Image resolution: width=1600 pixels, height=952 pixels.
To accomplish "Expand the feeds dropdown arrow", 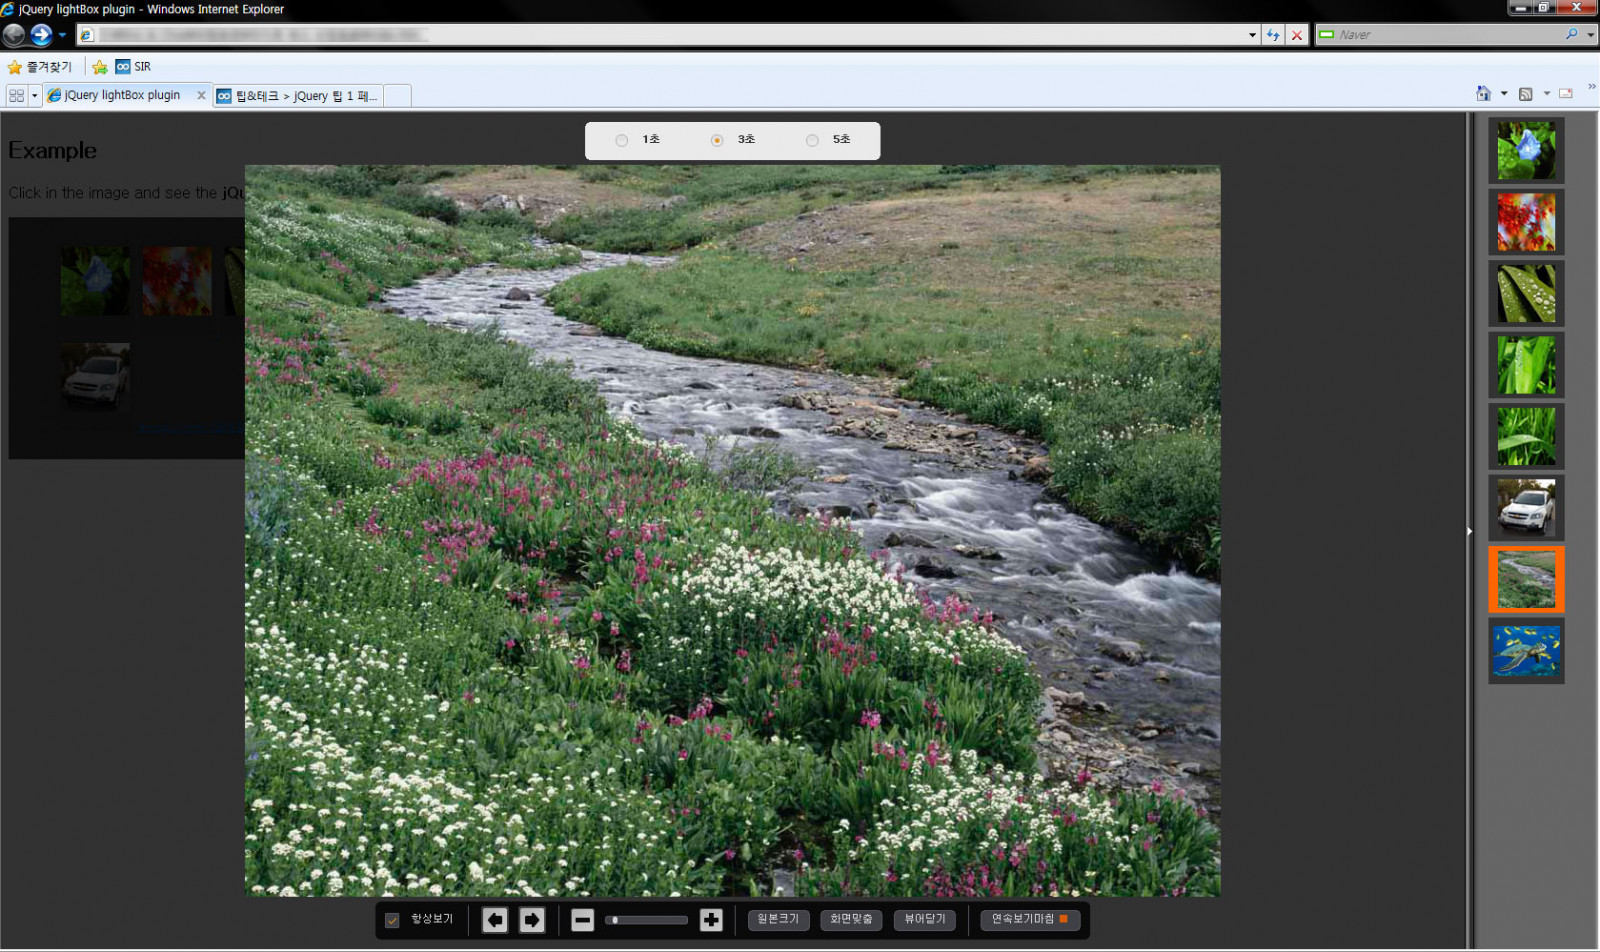I will tap(1547, 94).
